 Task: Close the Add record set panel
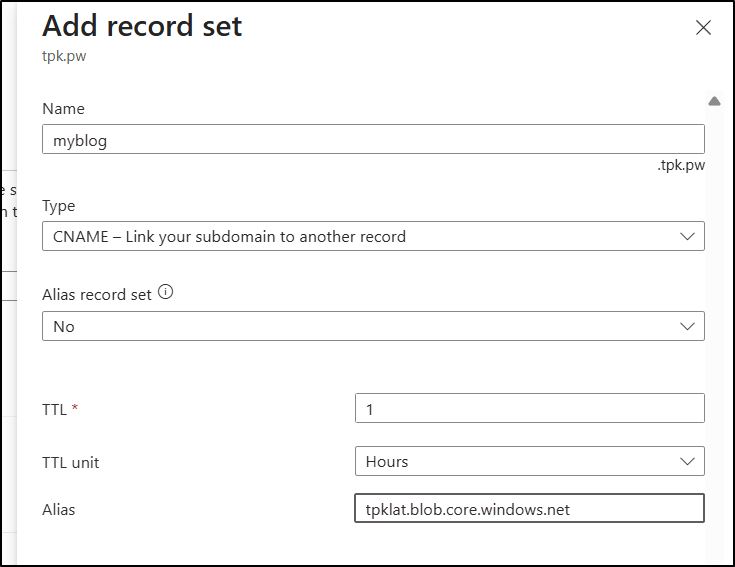click(703, 28)
